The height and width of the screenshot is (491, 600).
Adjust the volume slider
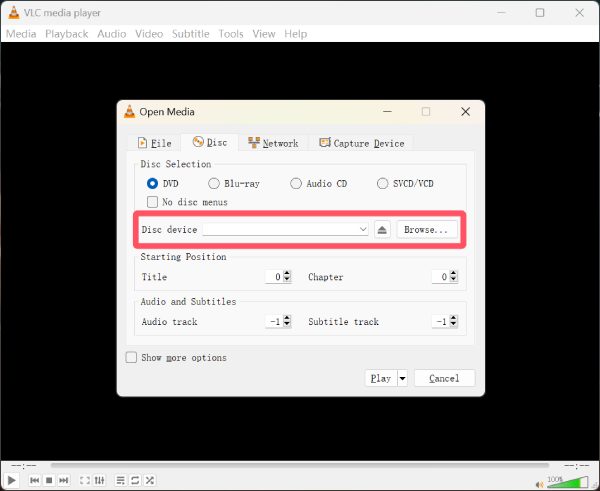click(568, 482)
